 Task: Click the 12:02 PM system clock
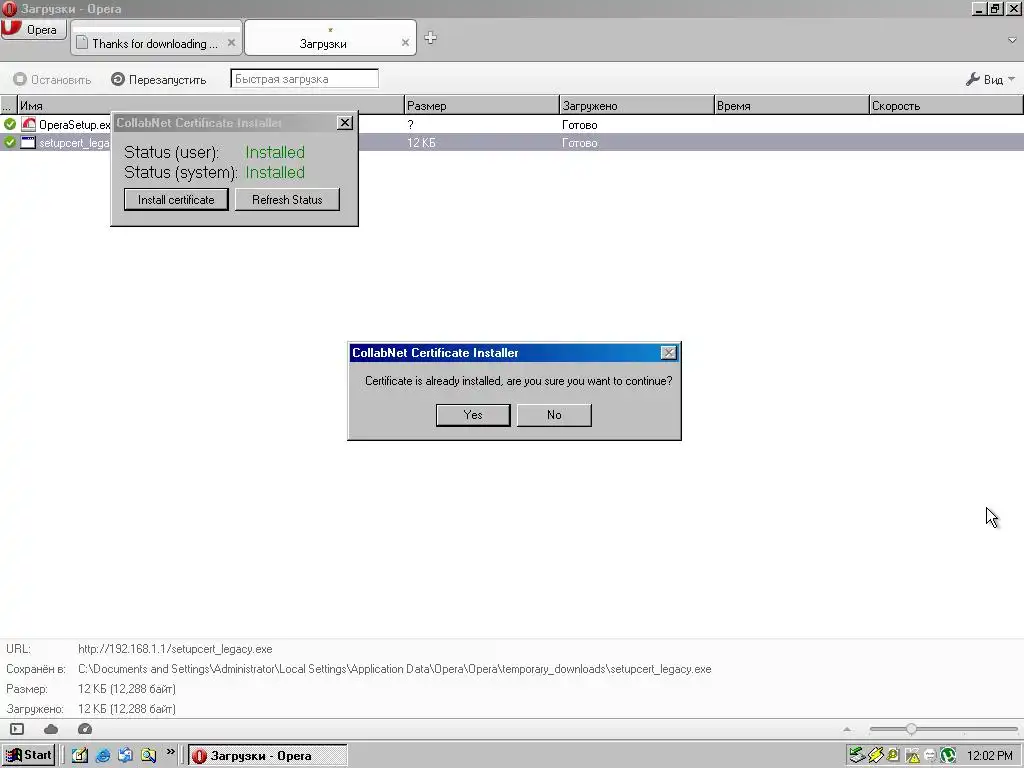990,756
